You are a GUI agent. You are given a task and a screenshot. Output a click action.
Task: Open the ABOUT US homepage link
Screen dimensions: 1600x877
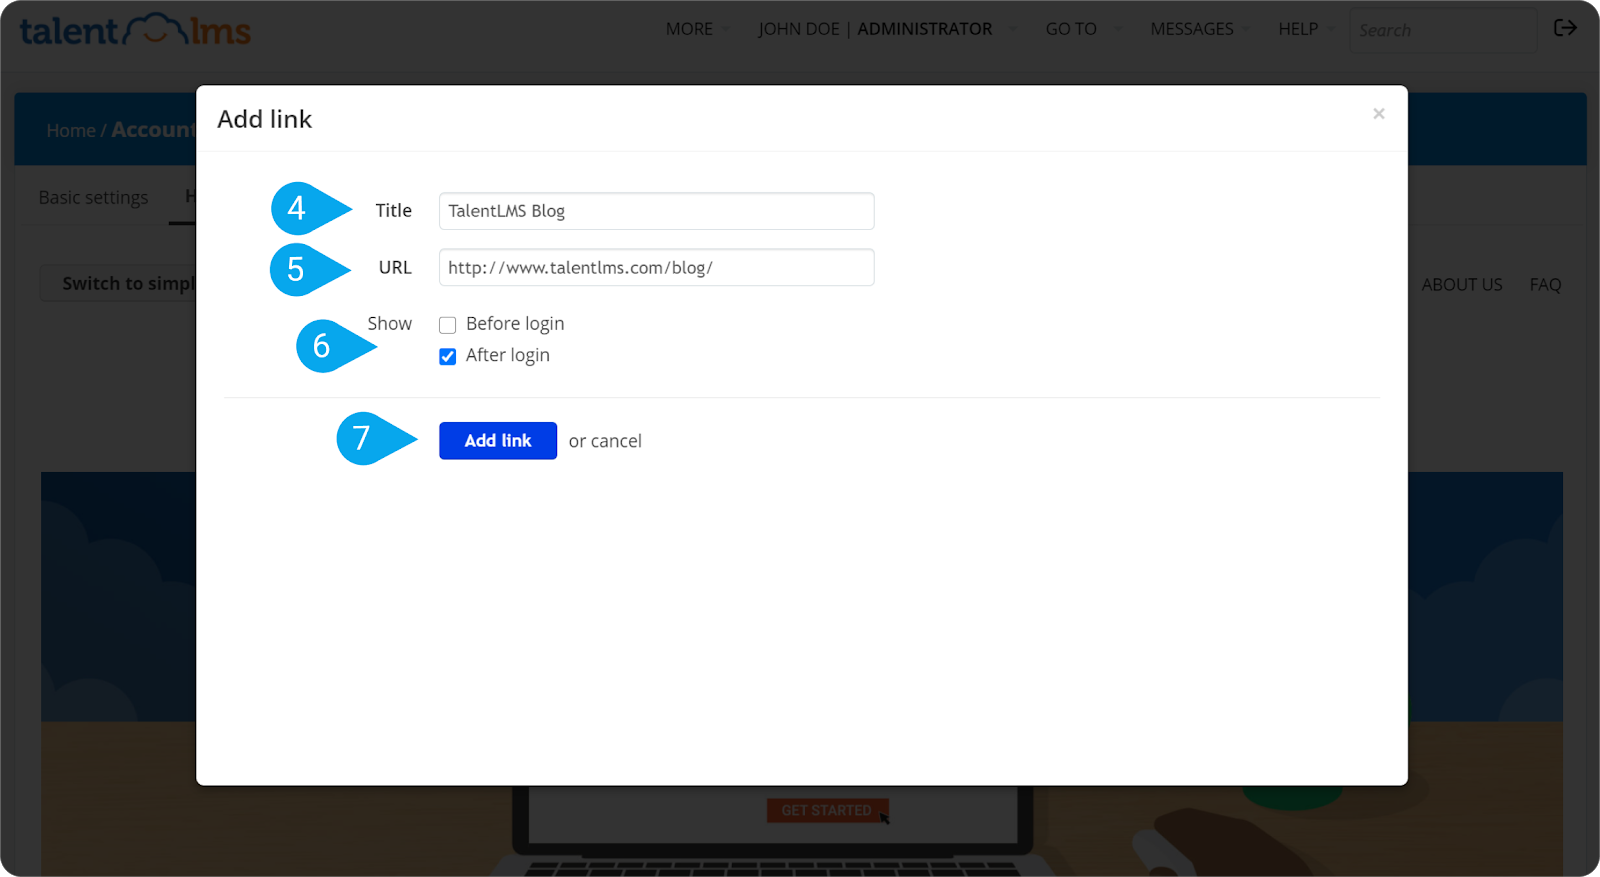pos(1462,285)
